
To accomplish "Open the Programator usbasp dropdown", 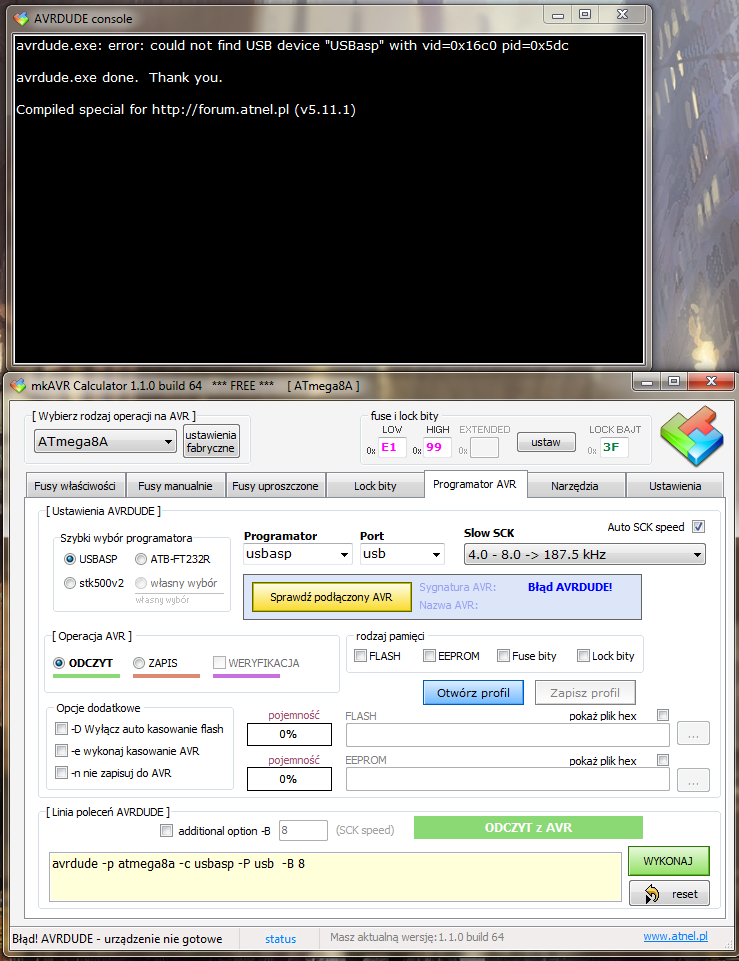I will tap(298, 554).
